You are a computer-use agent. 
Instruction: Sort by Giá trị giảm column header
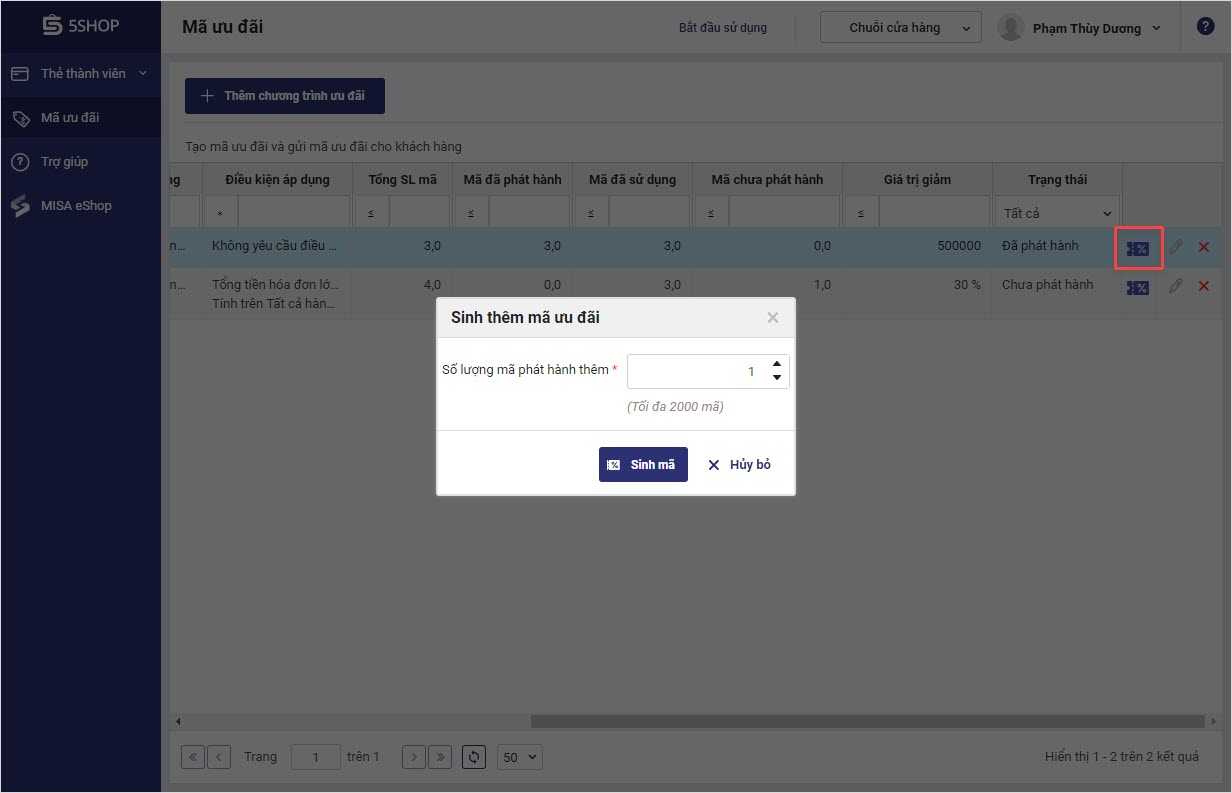[918, 180]
